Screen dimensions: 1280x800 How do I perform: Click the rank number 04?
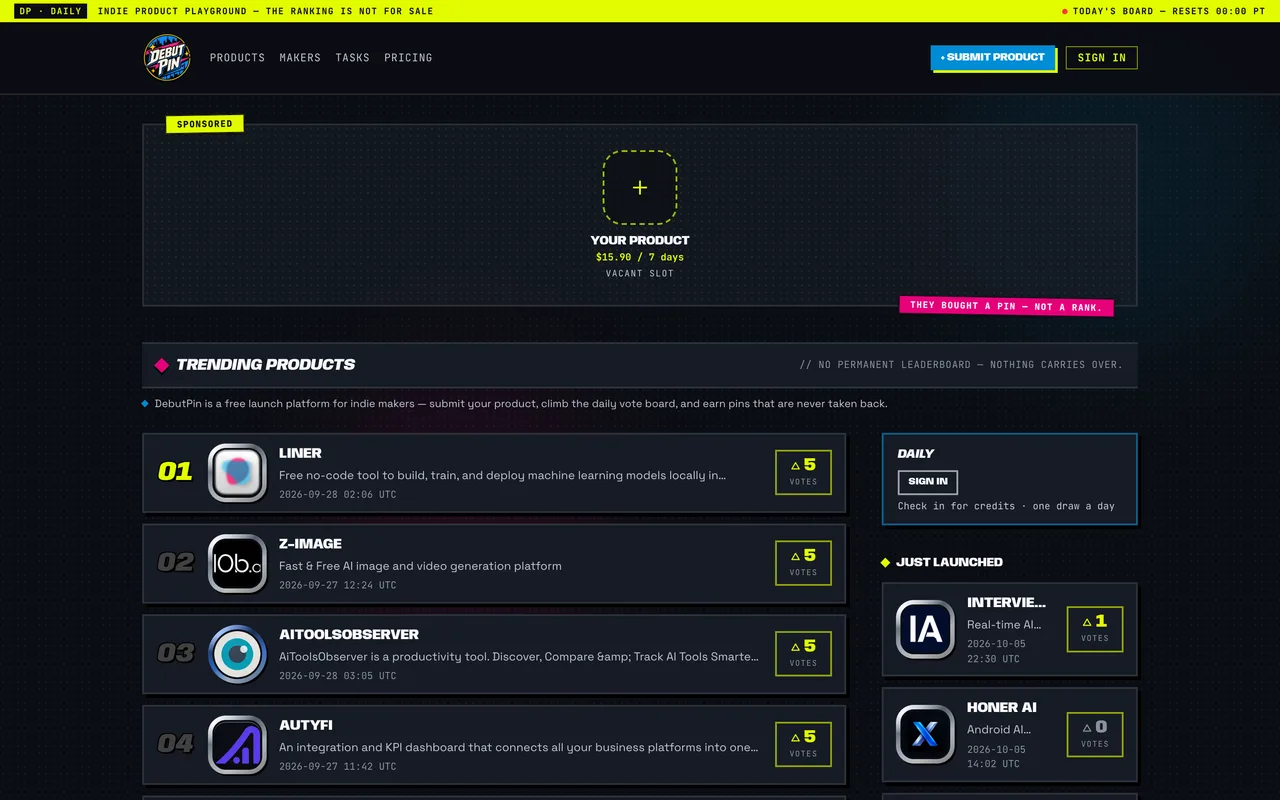tap(175, 744)
